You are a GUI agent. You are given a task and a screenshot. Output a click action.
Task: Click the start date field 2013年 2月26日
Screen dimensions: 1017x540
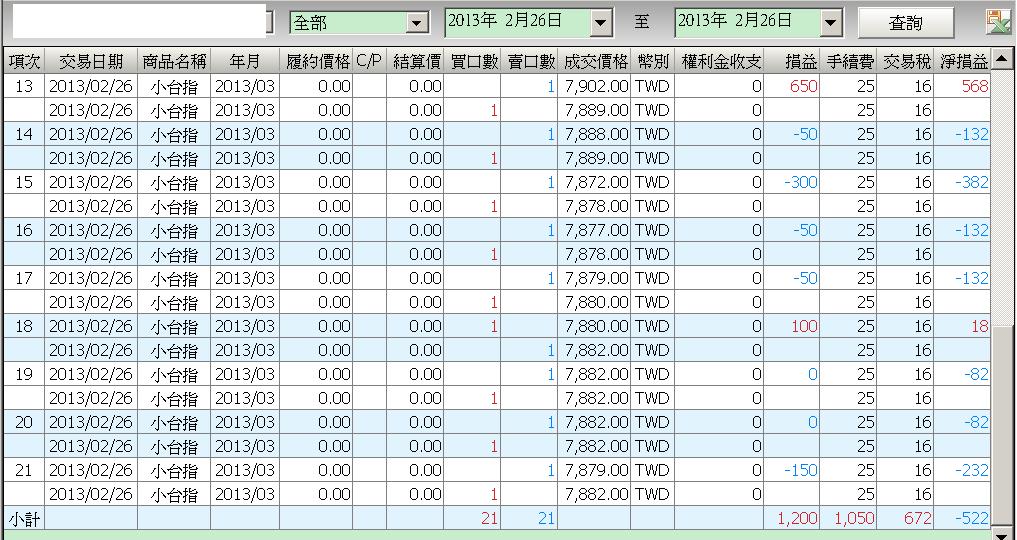click(518, 22)
